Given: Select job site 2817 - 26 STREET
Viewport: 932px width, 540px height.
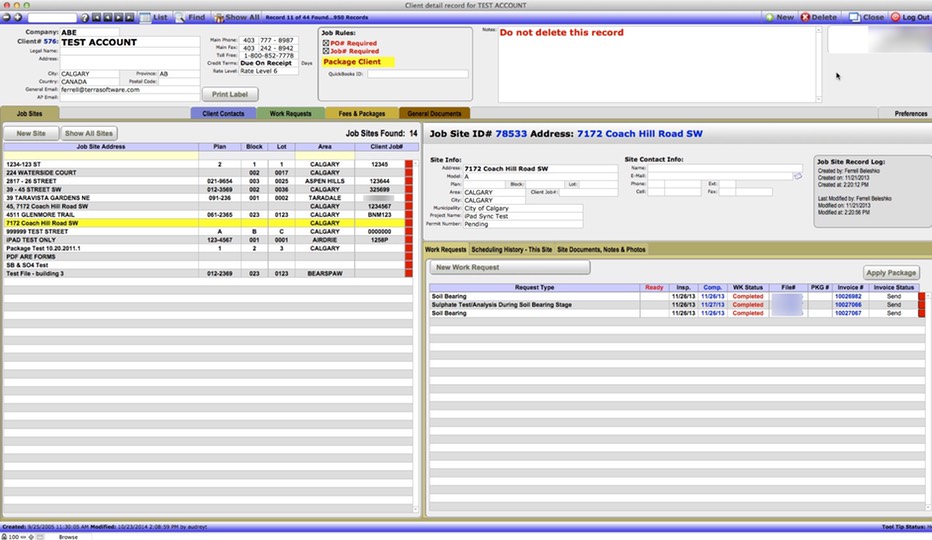Looking at the screenshot, I should [204, 181].
